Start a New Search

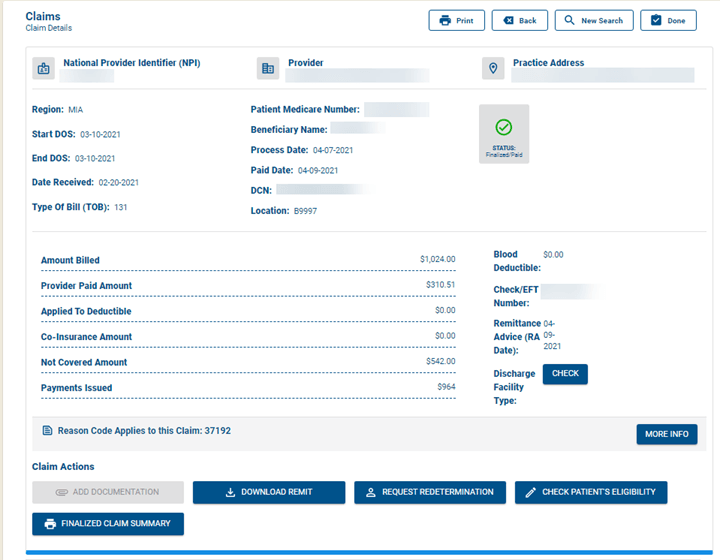pos(594,21)
